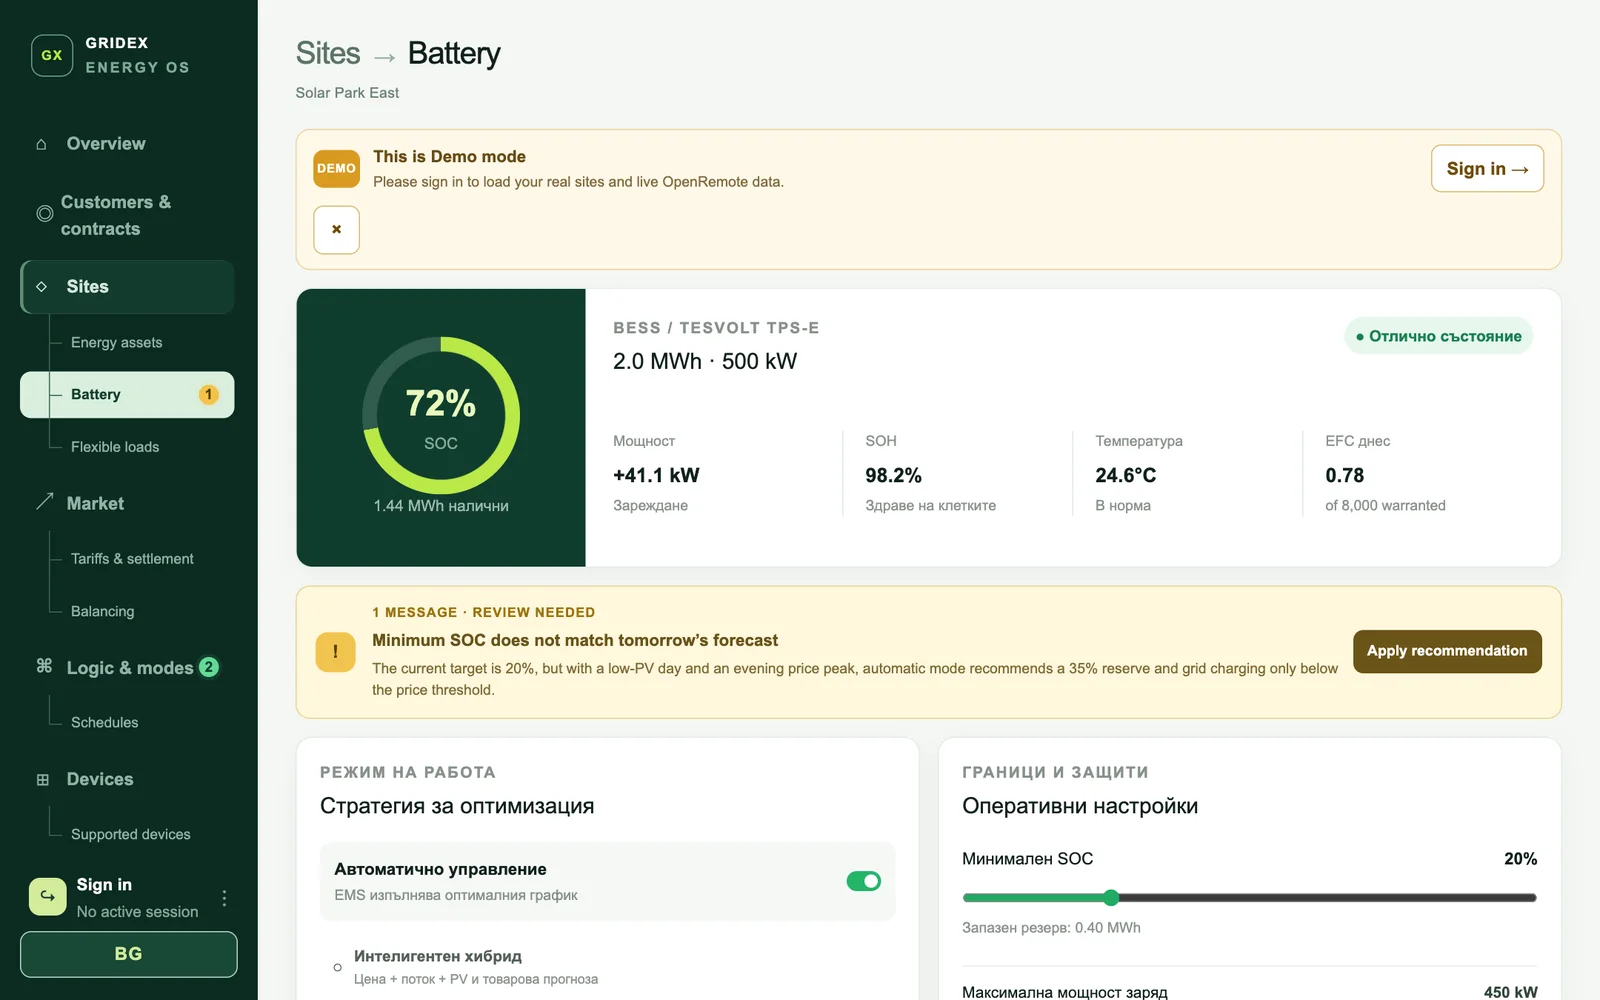The image size is (1600, 1000).
Task: Click the Sites breadcrumb link
Action: click(x=328, y=53)
